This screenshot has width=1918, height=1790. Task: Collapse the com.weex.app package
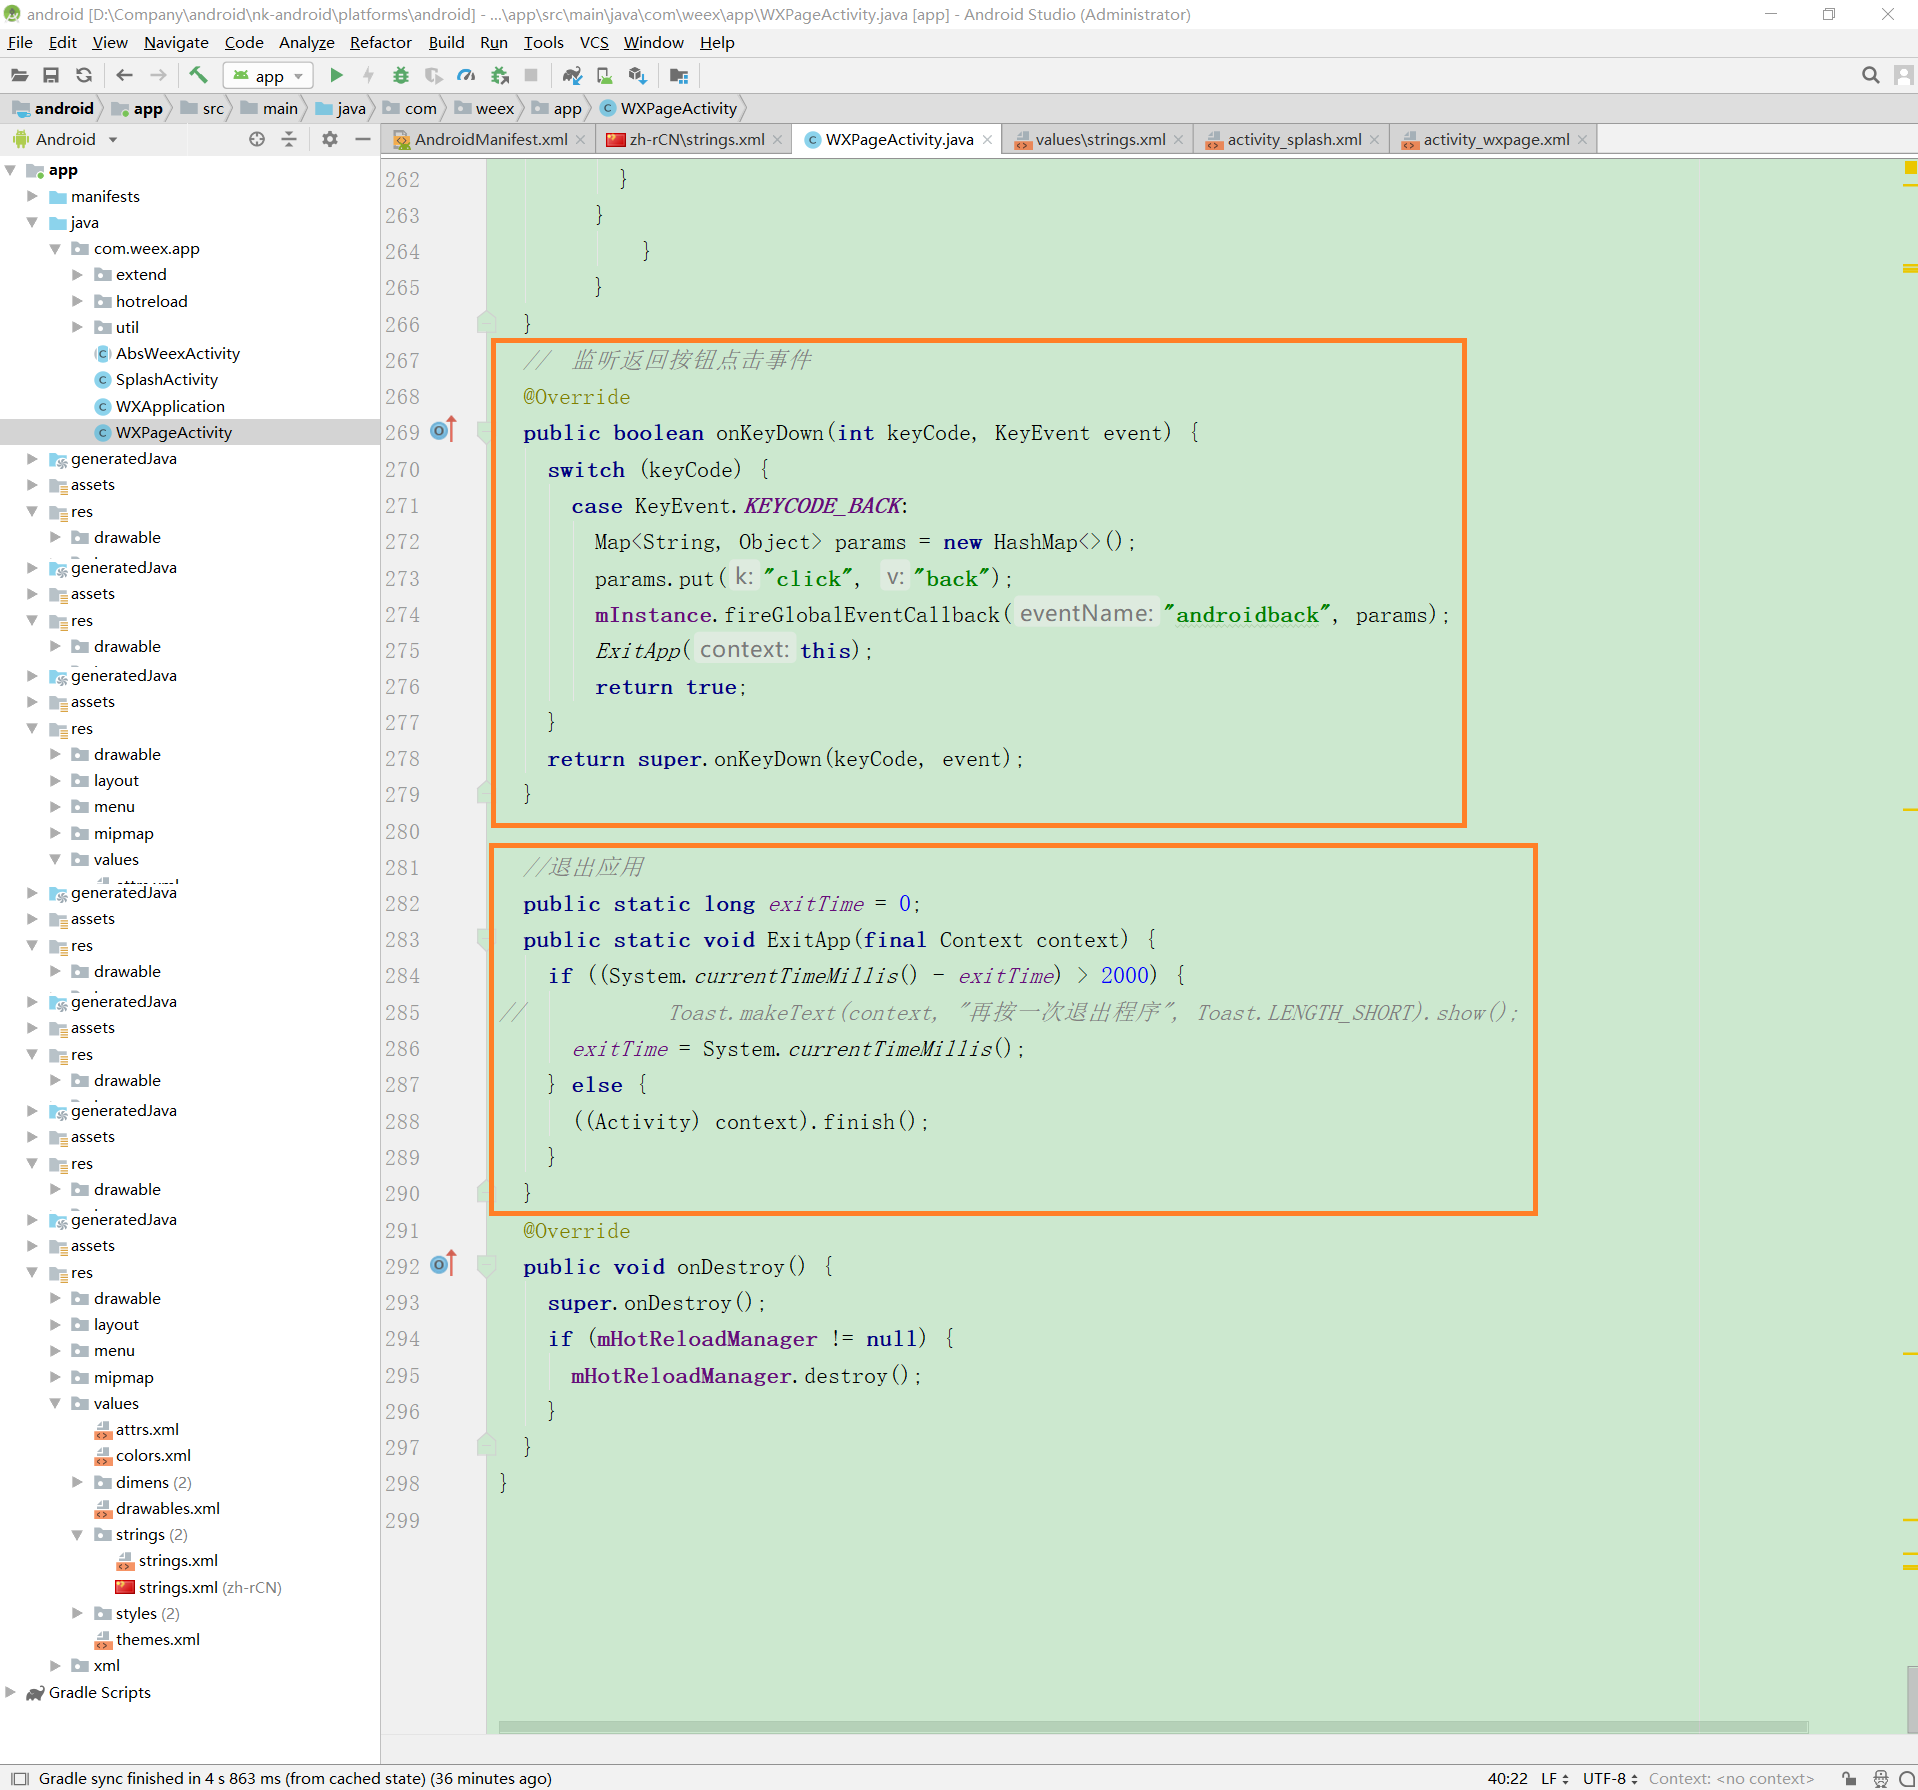(57, 248)
